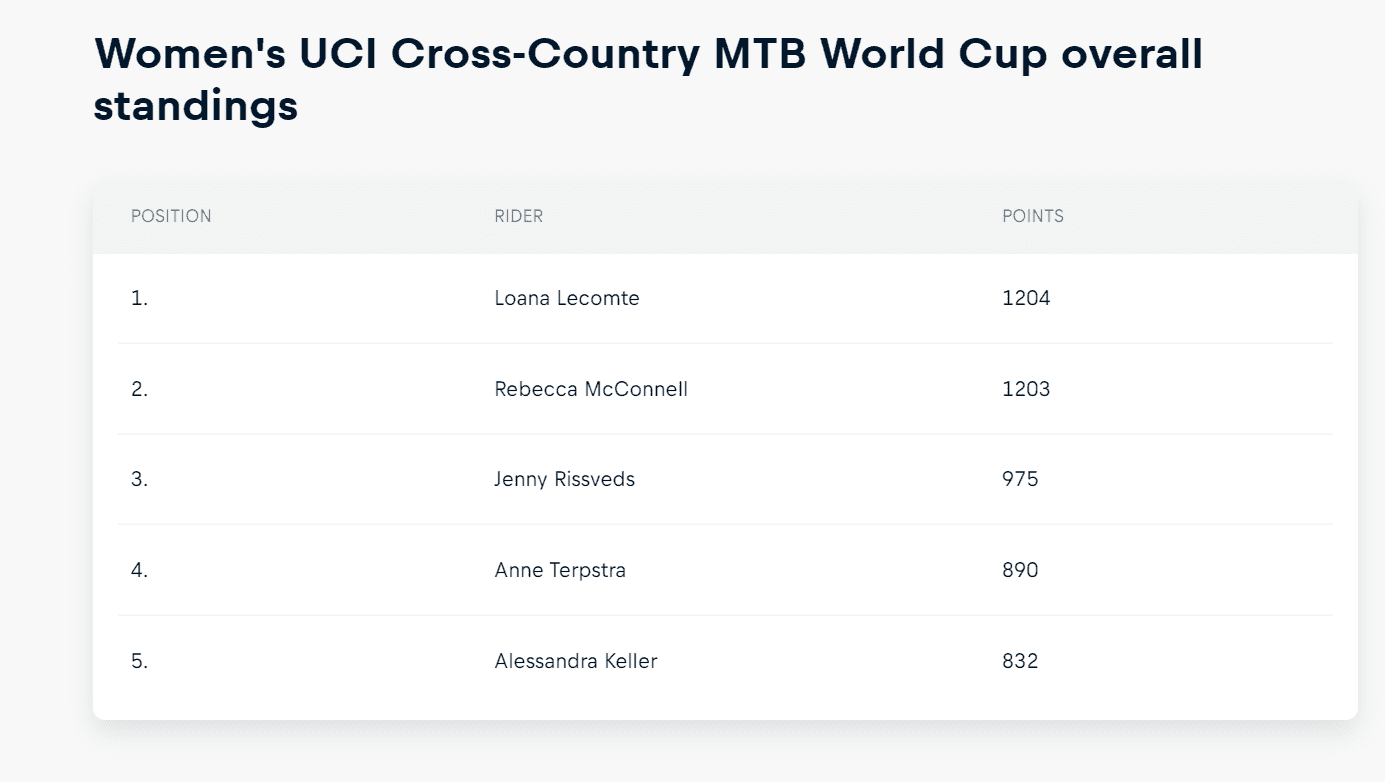Click rider name Rebecca McConnell

[591, 389]
